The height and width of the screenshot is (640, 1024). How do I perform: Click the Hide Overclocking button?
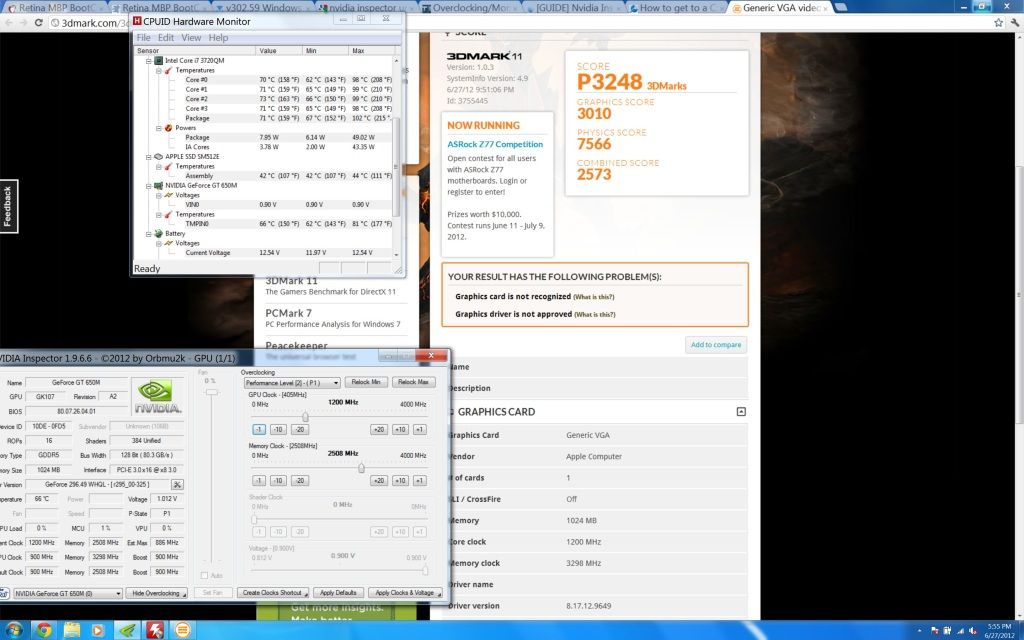[x=158, y=594]
